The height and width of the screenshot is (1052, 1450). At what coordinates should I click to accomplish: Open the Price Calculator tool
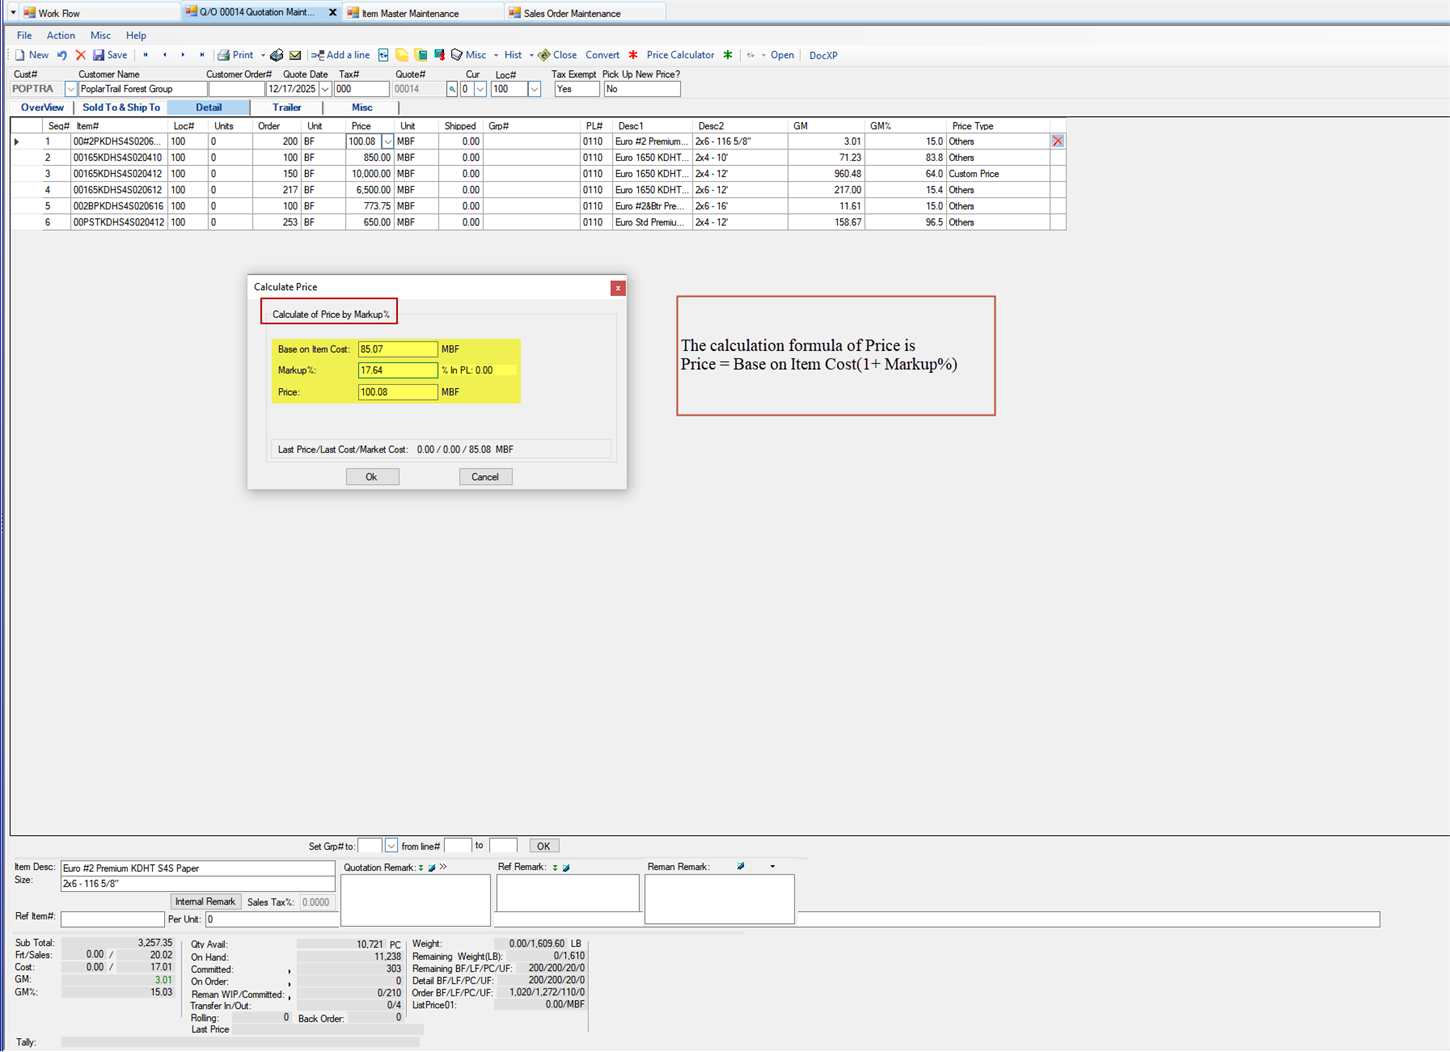(681, 55)
